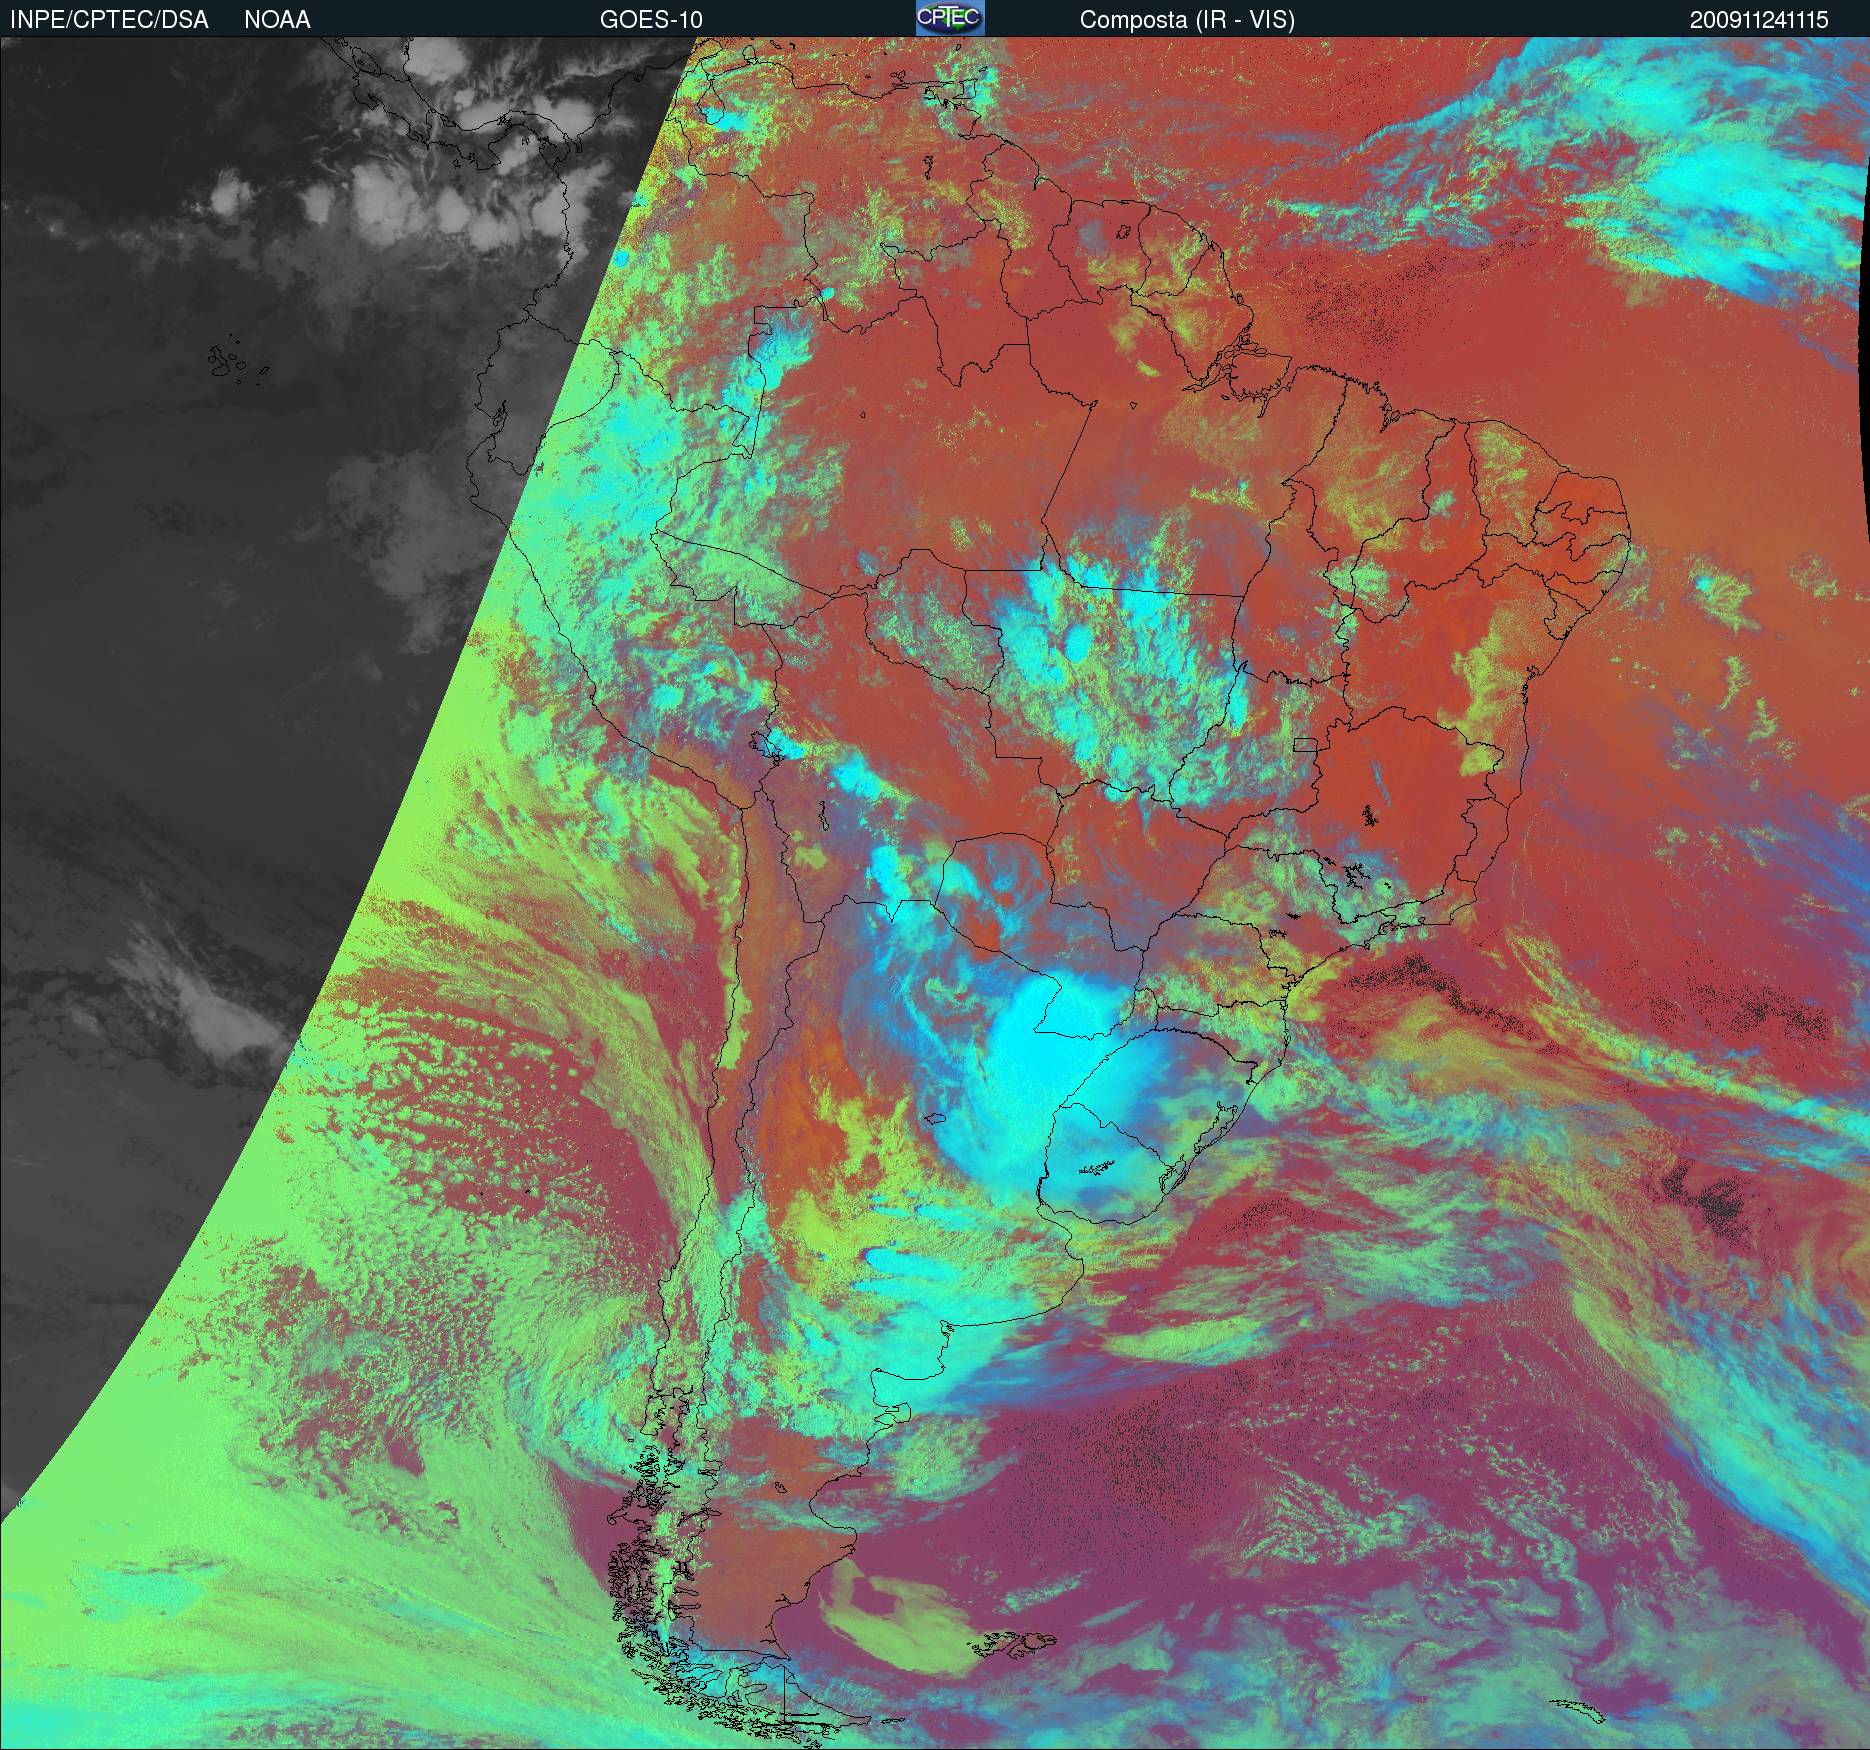
Task: Click the Composta (IR - VIS) title
Action: (x=1187, y=20)
